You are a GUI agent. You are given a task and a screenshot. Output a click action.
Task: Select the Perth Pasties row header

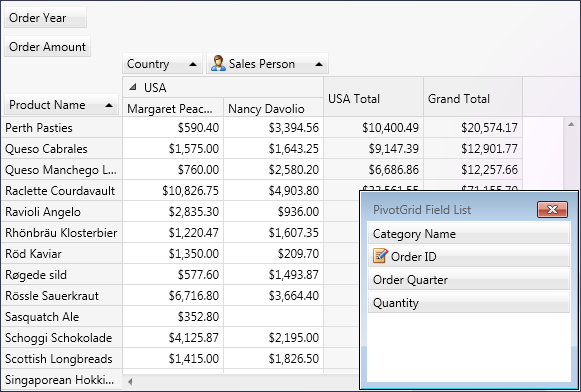[x=62, y=127]
